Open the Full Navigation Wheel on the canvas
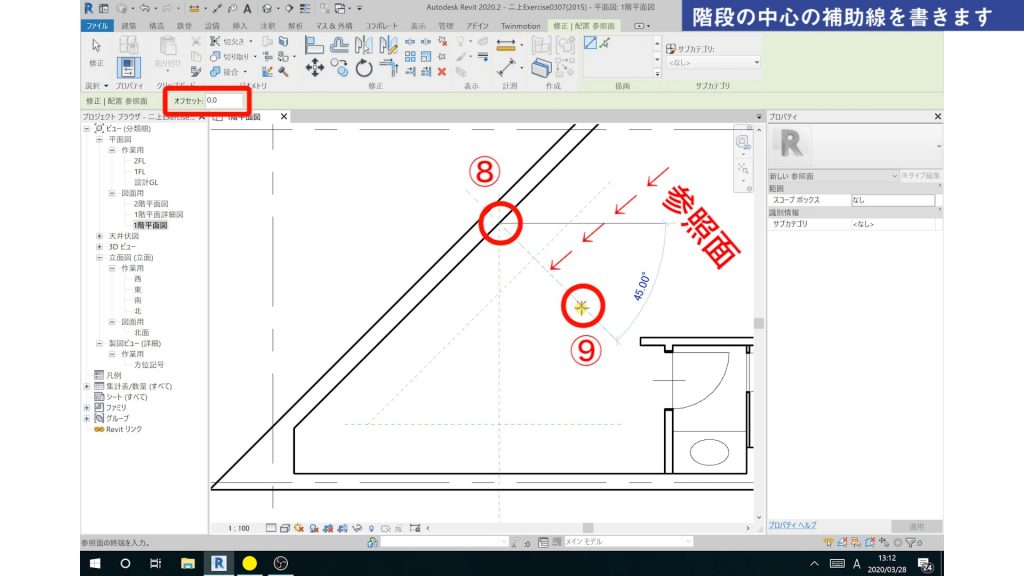 click(742, 141)
